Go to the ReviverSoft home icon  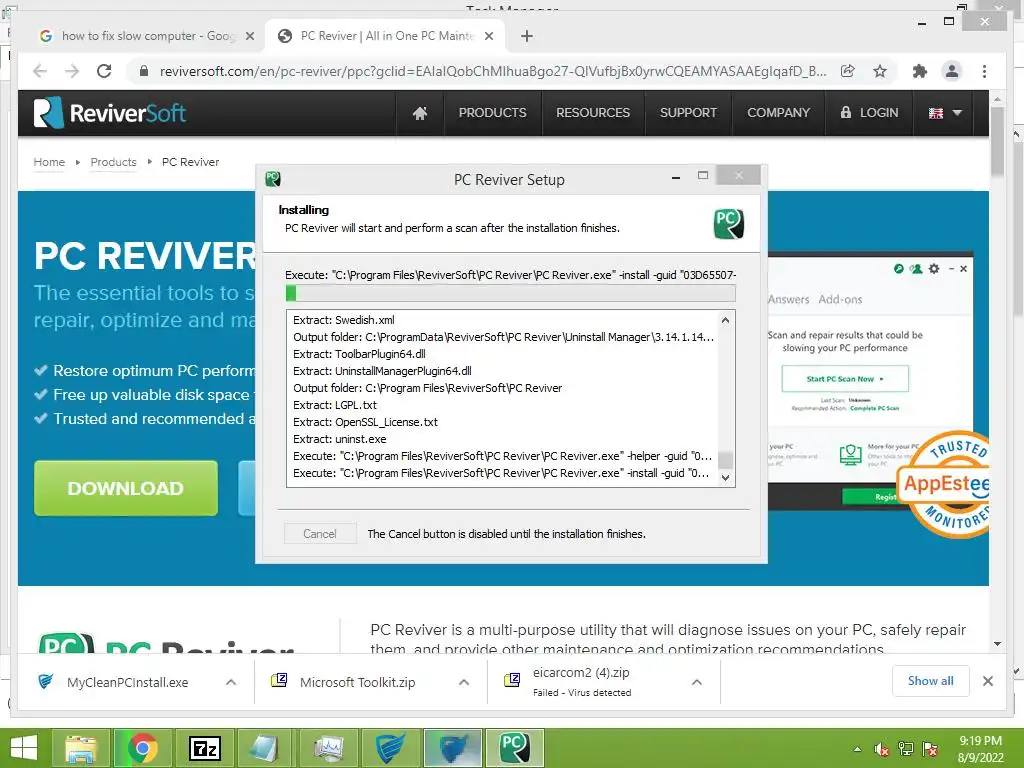click(x=420, y=113)
